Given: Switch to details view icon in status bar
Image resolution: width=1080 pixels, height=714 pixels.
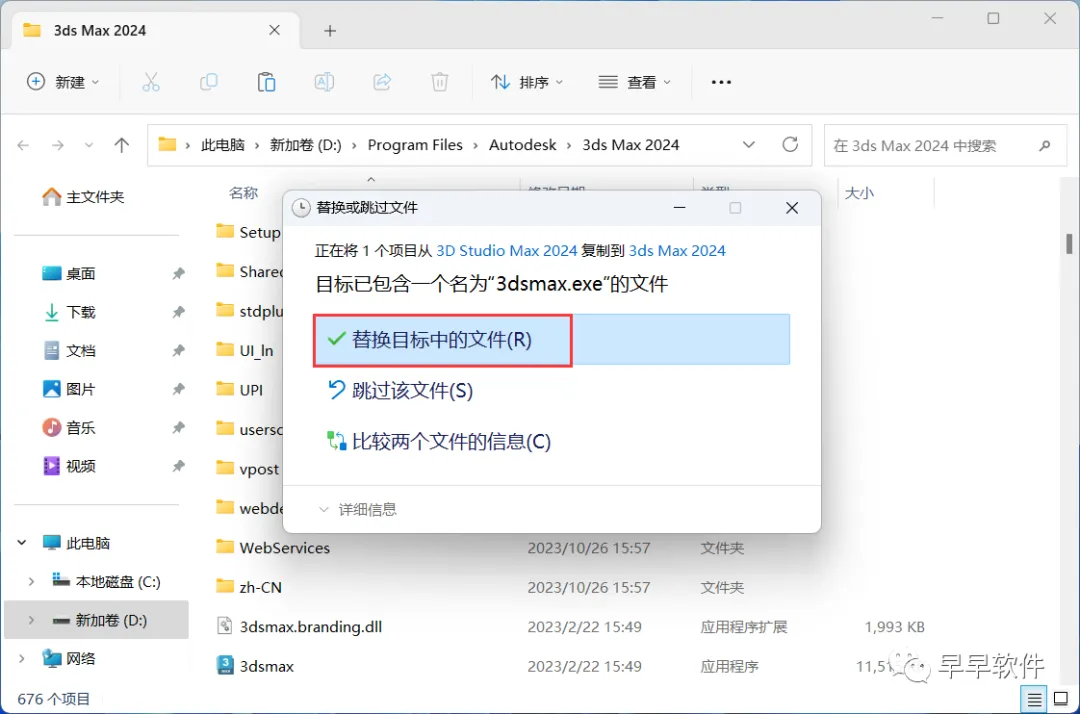Looking at the screenshot, I should pos(1034,700).
